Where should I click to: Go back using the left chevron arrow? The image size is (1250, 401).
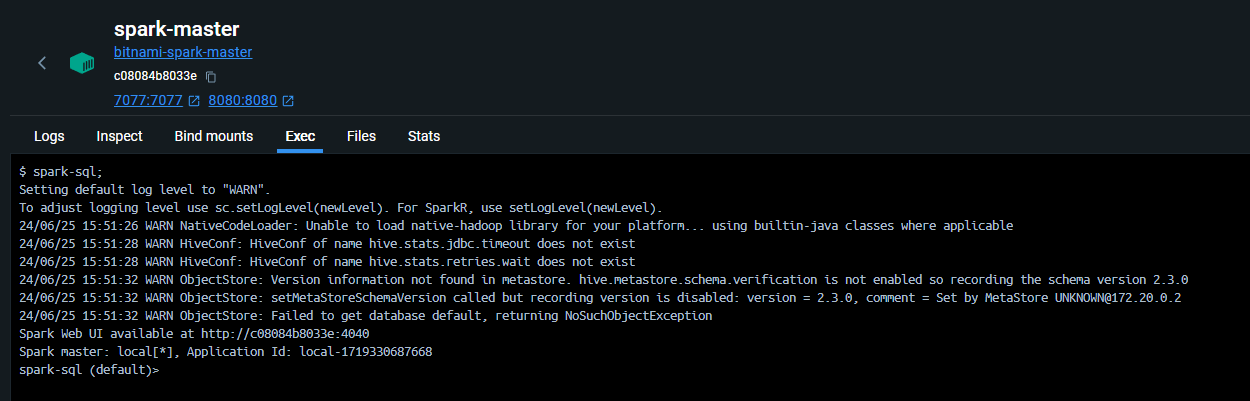pyautogui.click(x=42, y=63)
